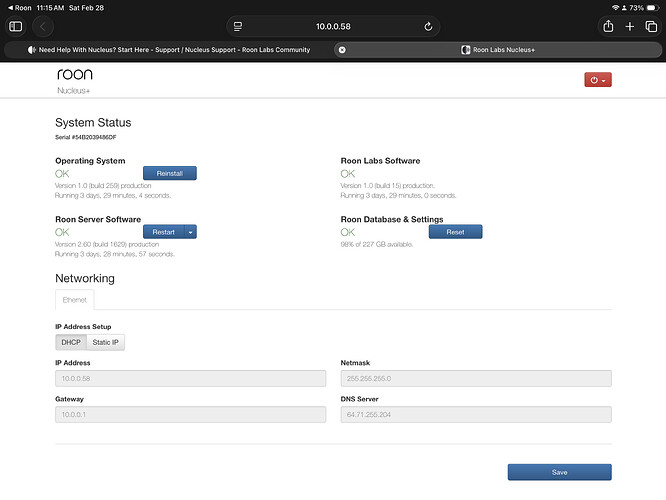The width and height of the screenshot is (666, 500).
Task: Click Reinstall for the Operating System
Action: [169, 173]
